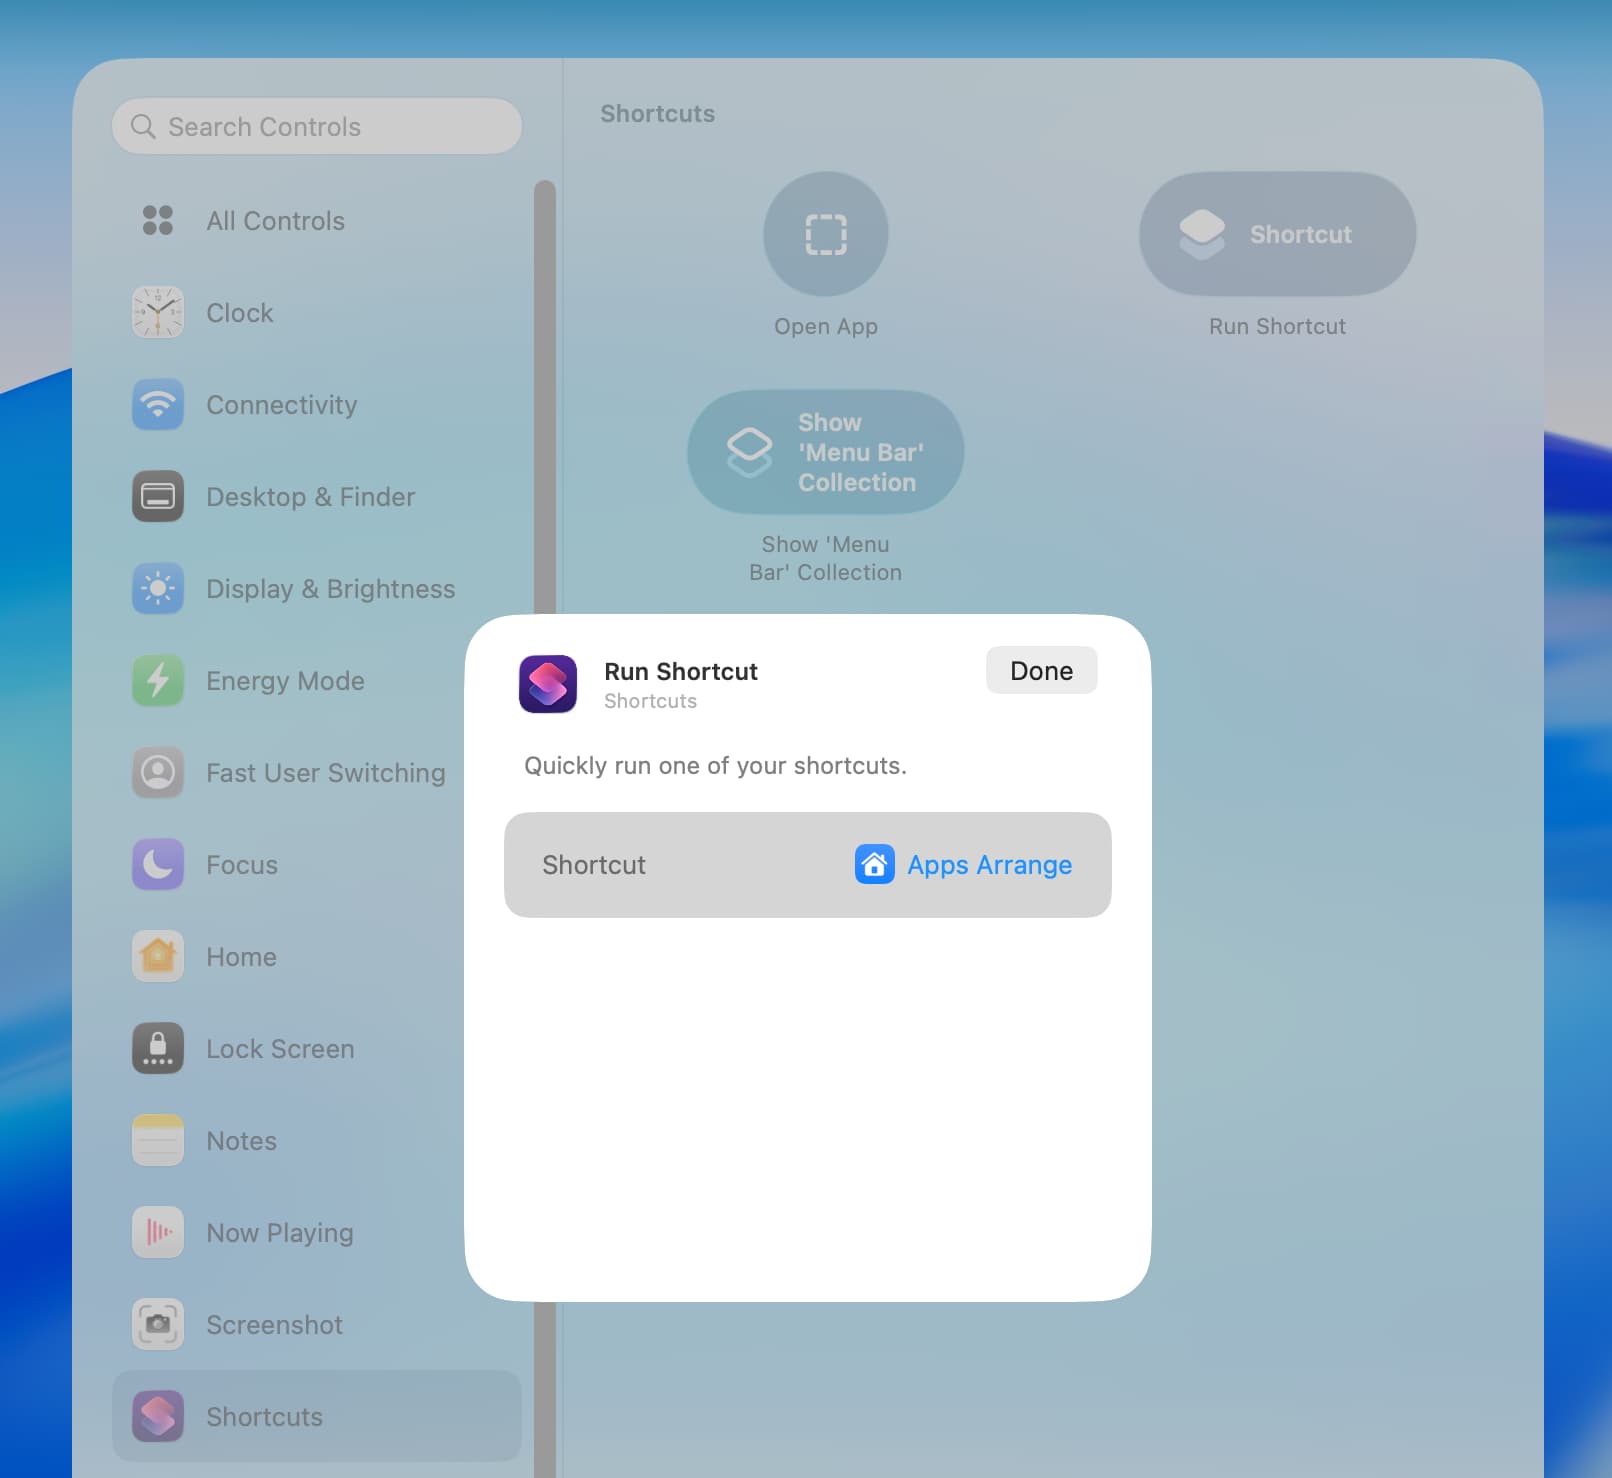The height and width of the screenshot is (1478, 1612).
Task: Click the Fast User Switching icon
Action: coord(158,772)
